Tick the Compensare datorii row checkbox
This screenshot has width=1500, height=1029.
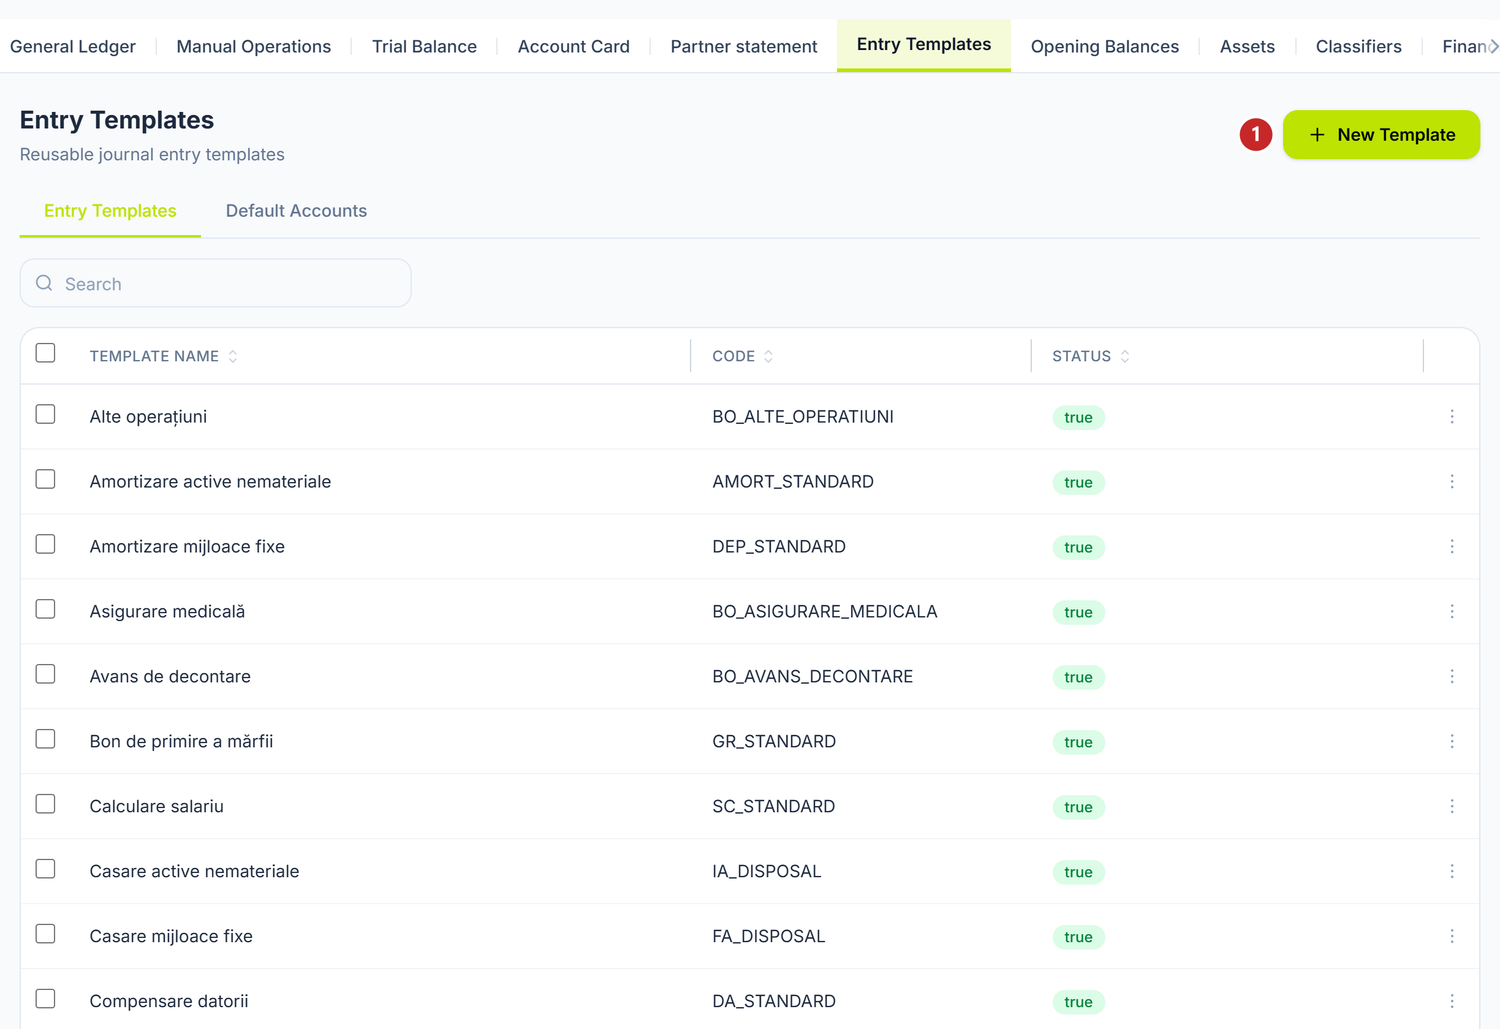click(x=45, y=999)
